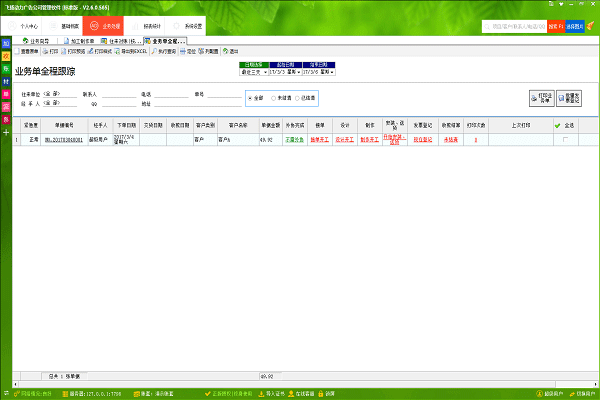The image size is (600, 400).
Task: Click the search field at top right
Action: 500,25
